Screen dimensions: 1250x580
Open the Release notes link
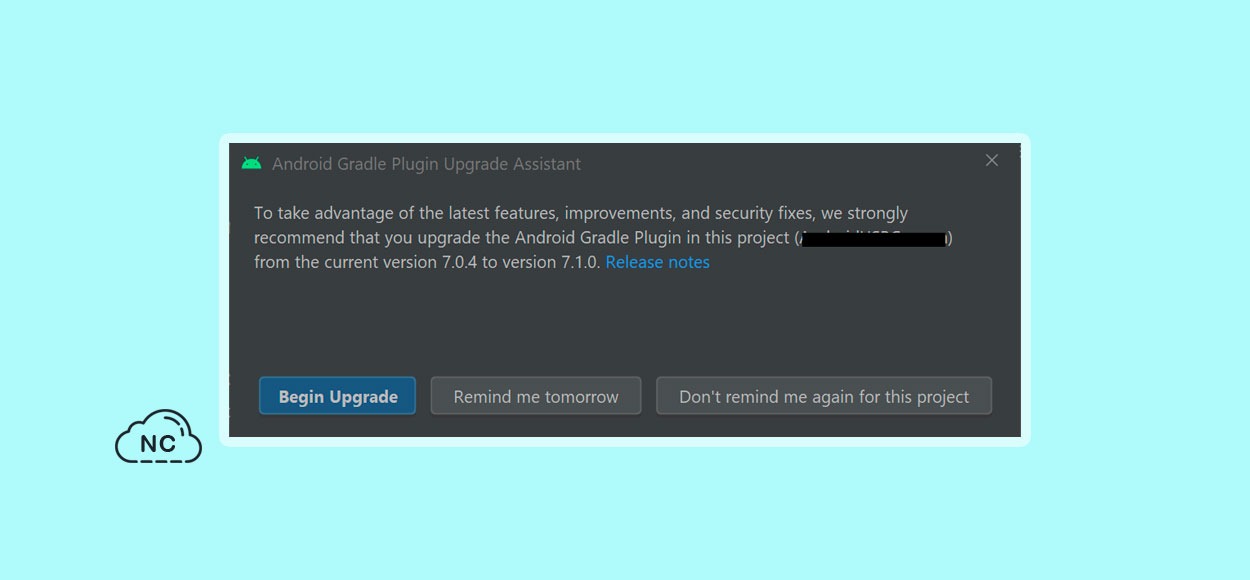point(658,262)
